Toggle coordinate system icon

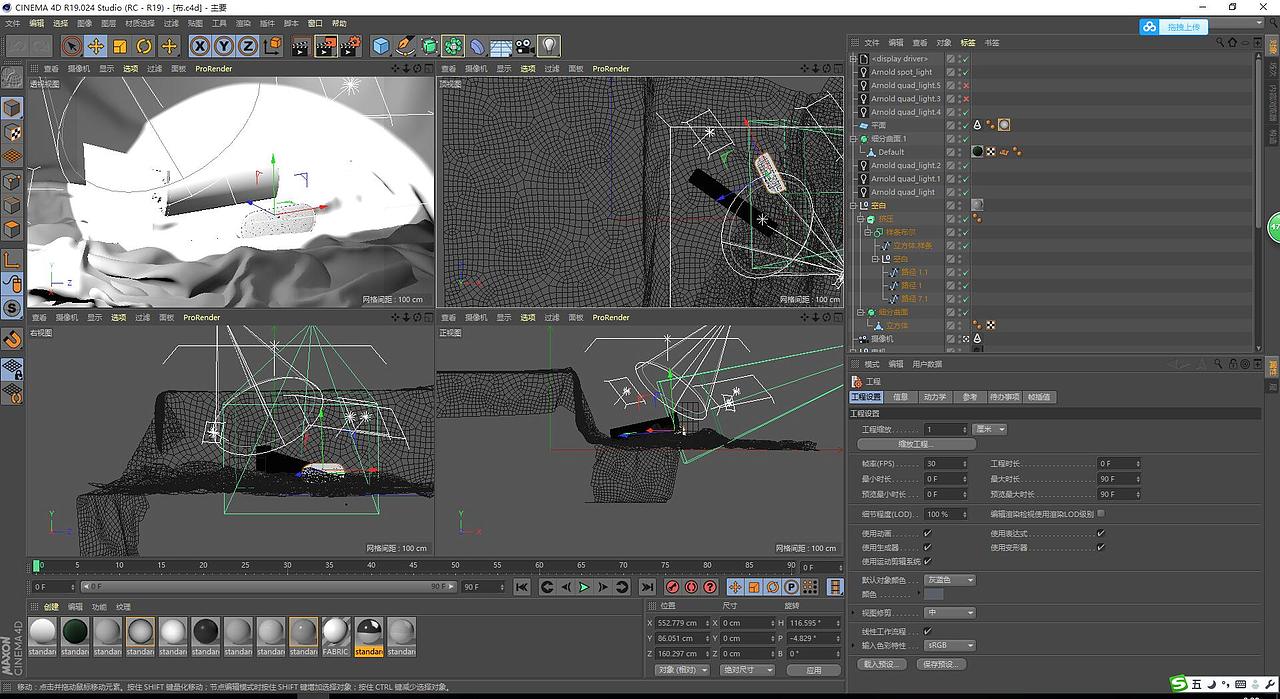(273, 46)
